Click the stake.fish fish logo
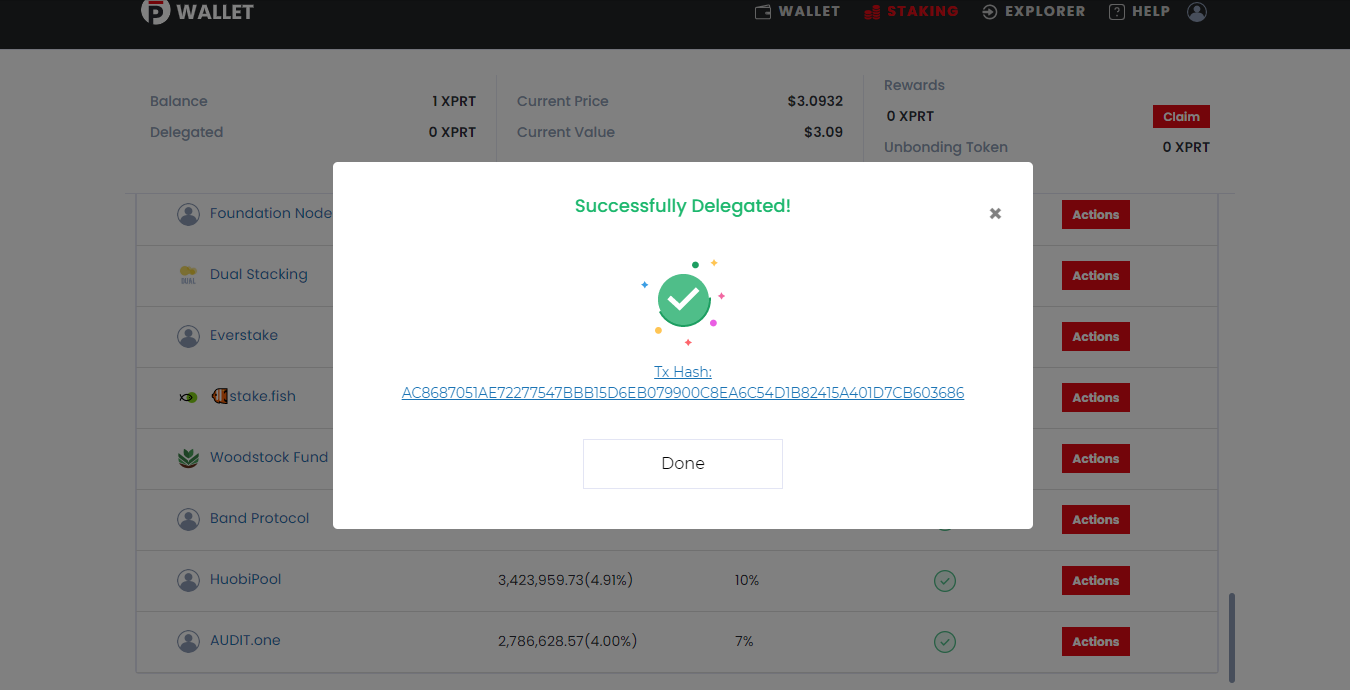The image size is (1350, 690). click(x=188, y=397)
